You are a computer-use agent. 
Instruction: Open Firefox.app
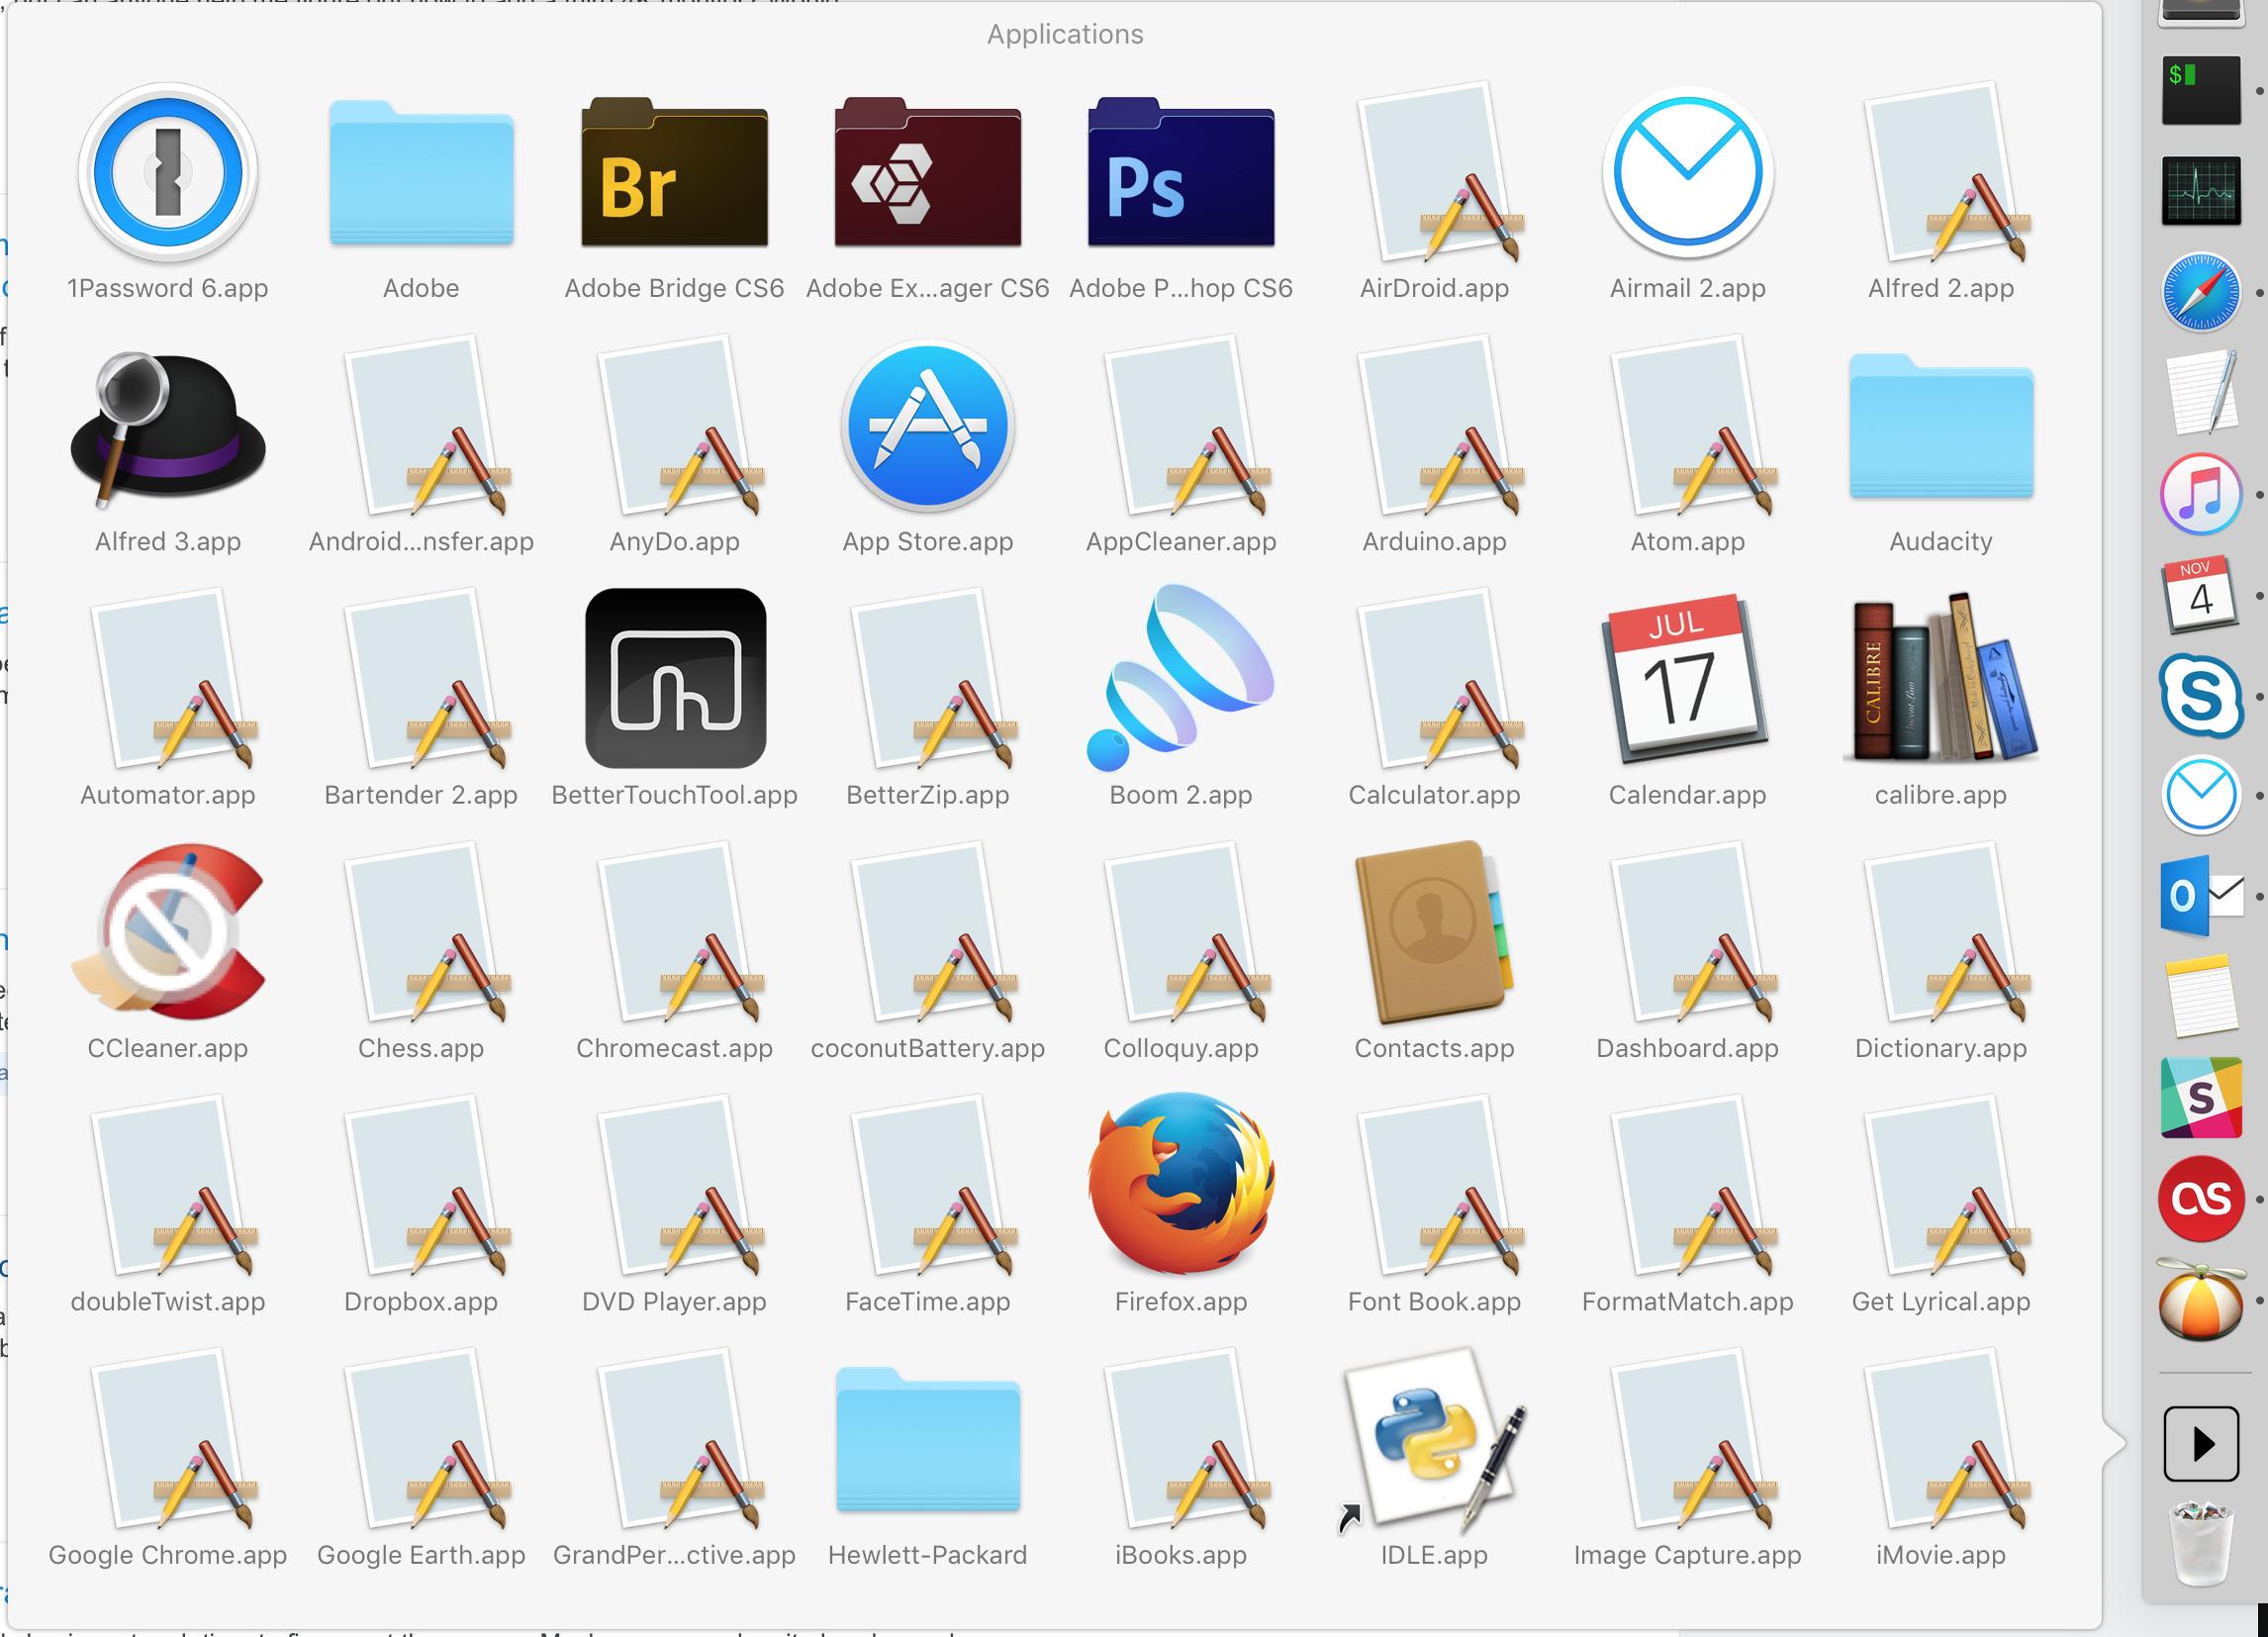coord(1181,1185)
